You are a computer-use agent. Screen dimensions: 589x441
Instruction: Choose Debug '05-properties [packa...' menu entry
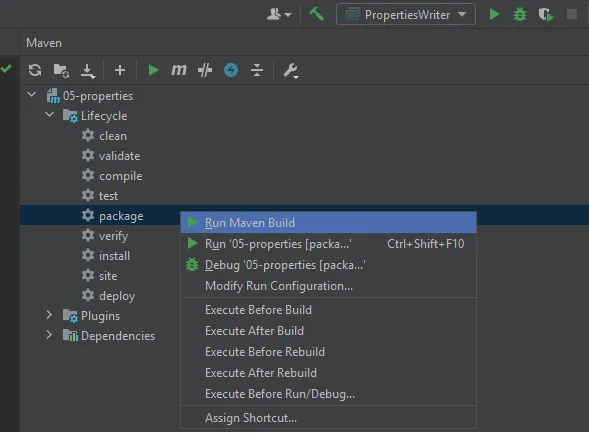(328, 265)
